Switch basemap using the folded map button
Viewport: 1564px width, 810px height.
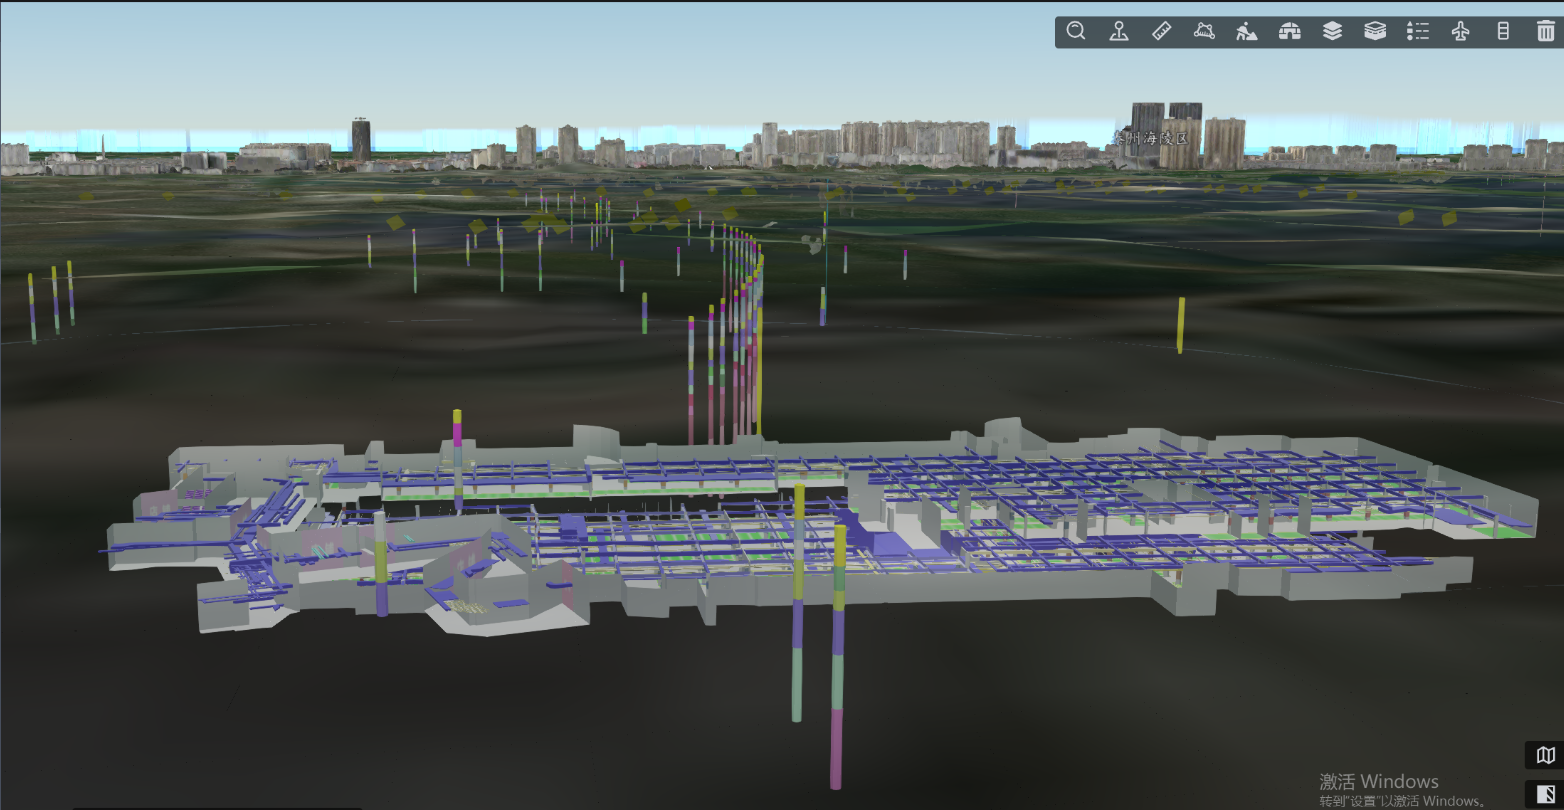[x=1545, y=755]
